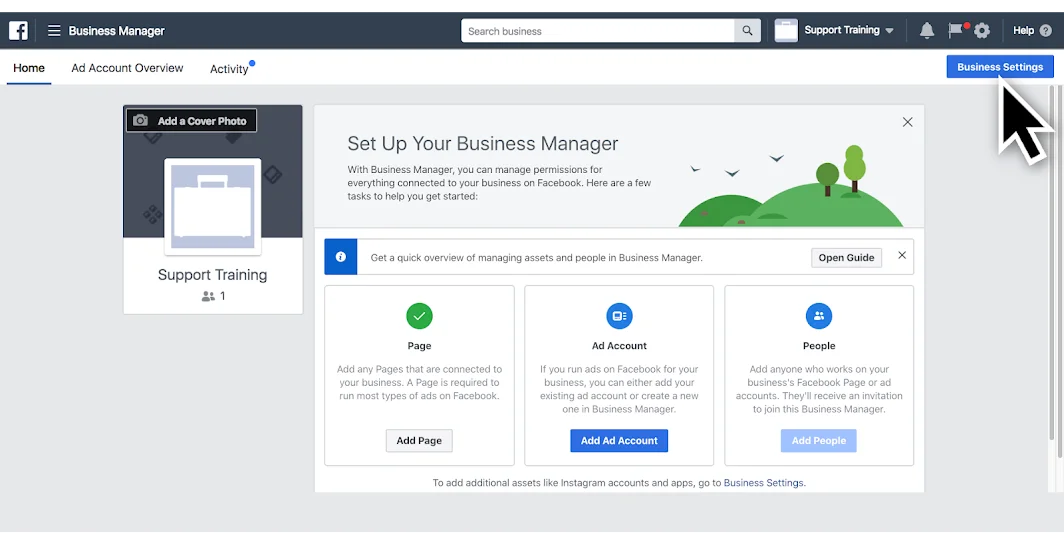Switch to the Home tab
1064x545 pixels.
tap(29, 68)
